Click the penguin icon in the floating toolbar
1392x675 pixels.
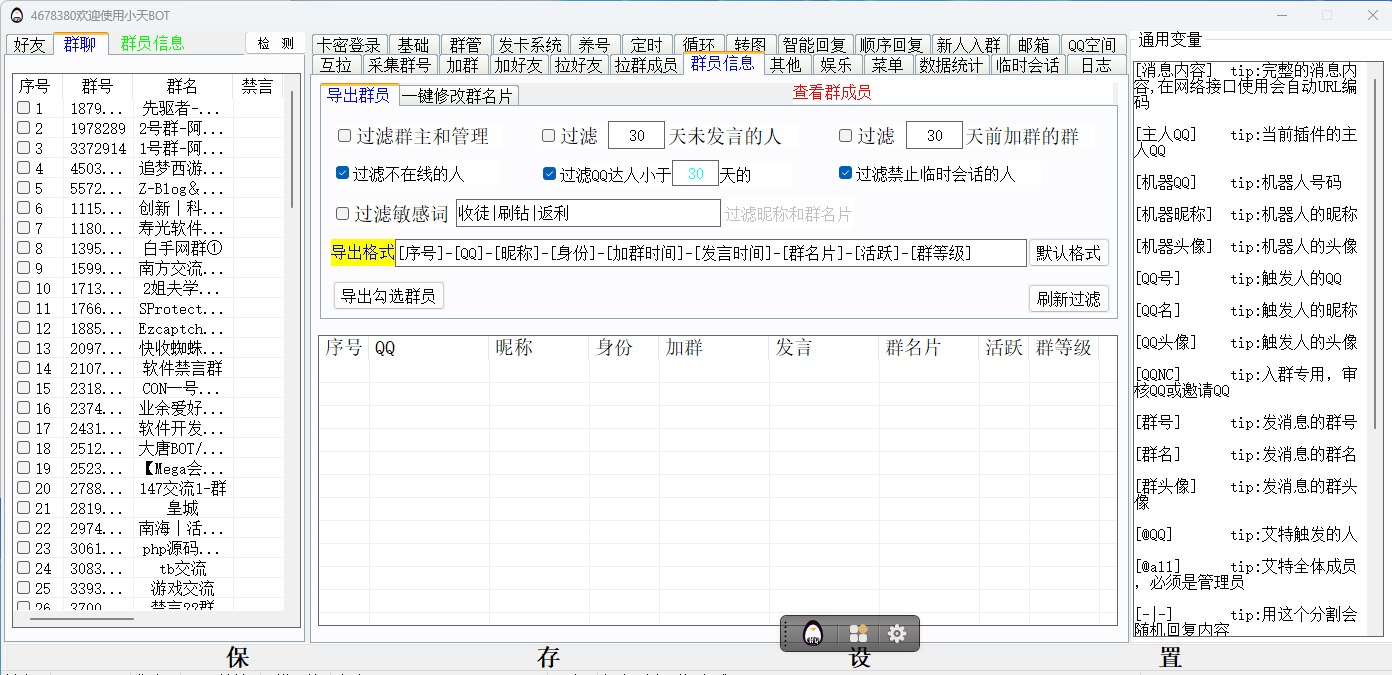(814, 634)
